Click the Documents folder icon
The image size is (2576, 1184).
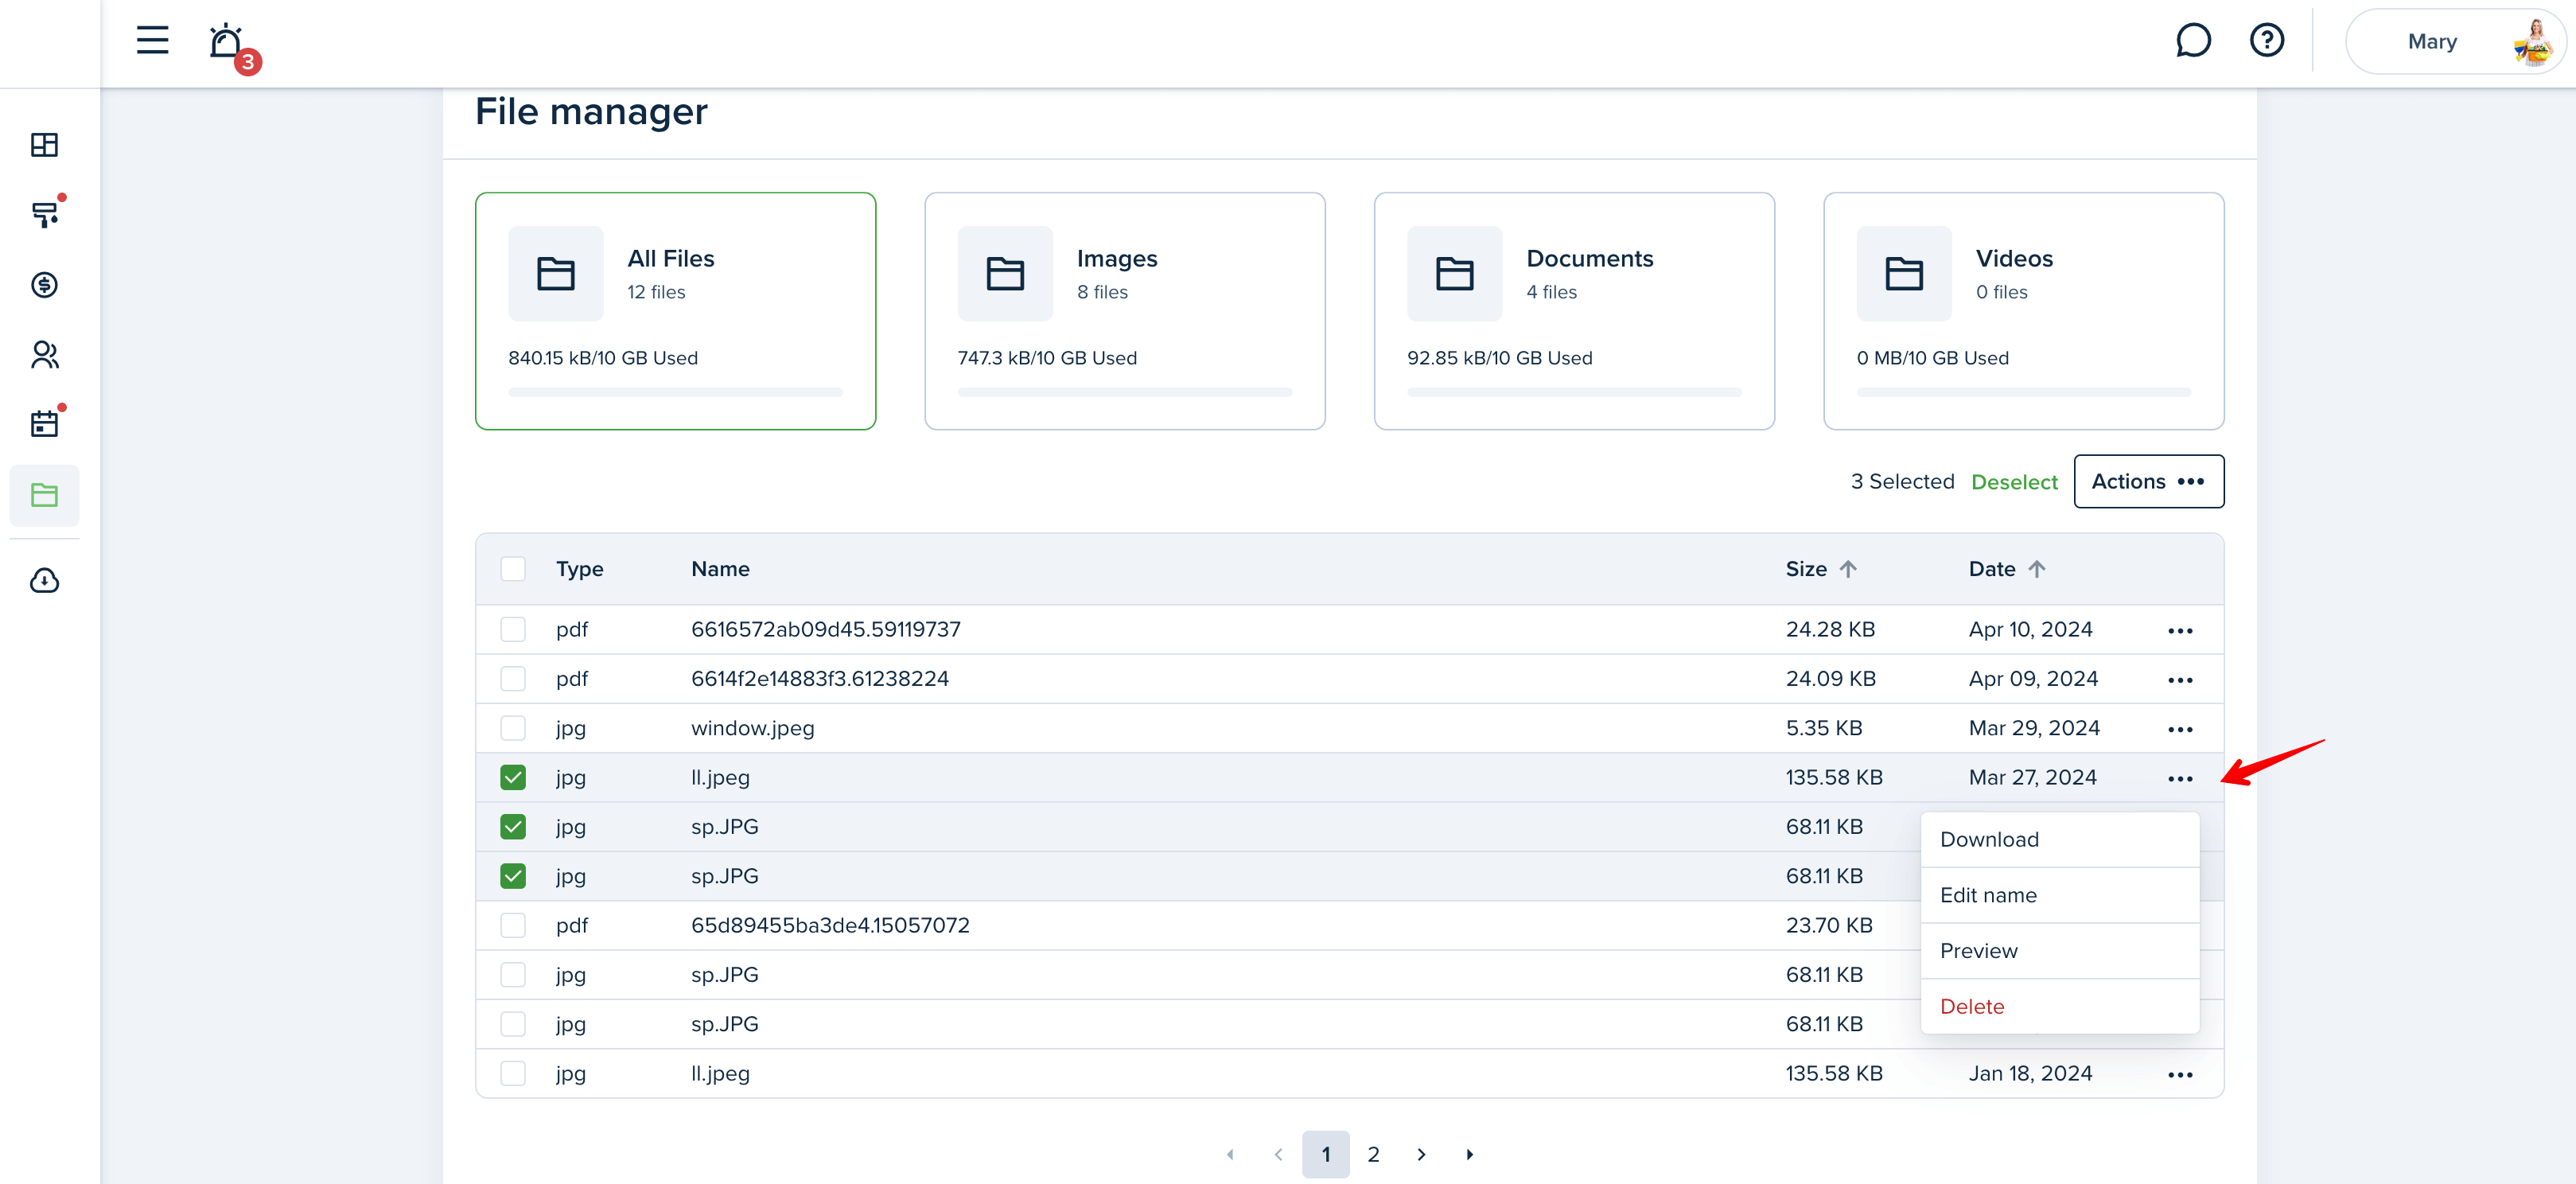pyautogui.click(x=1454, y=273)
